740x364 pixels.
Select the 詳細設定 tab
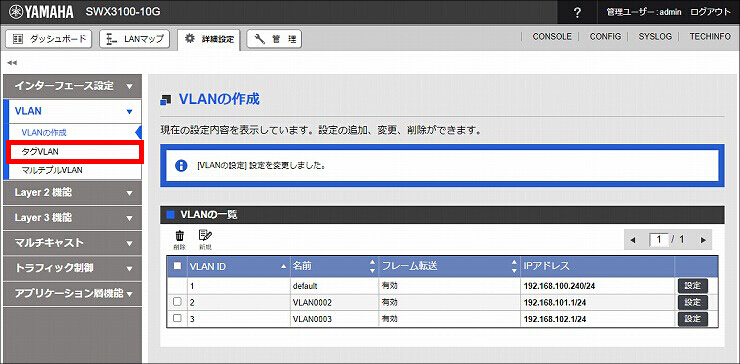click(209, 39)
